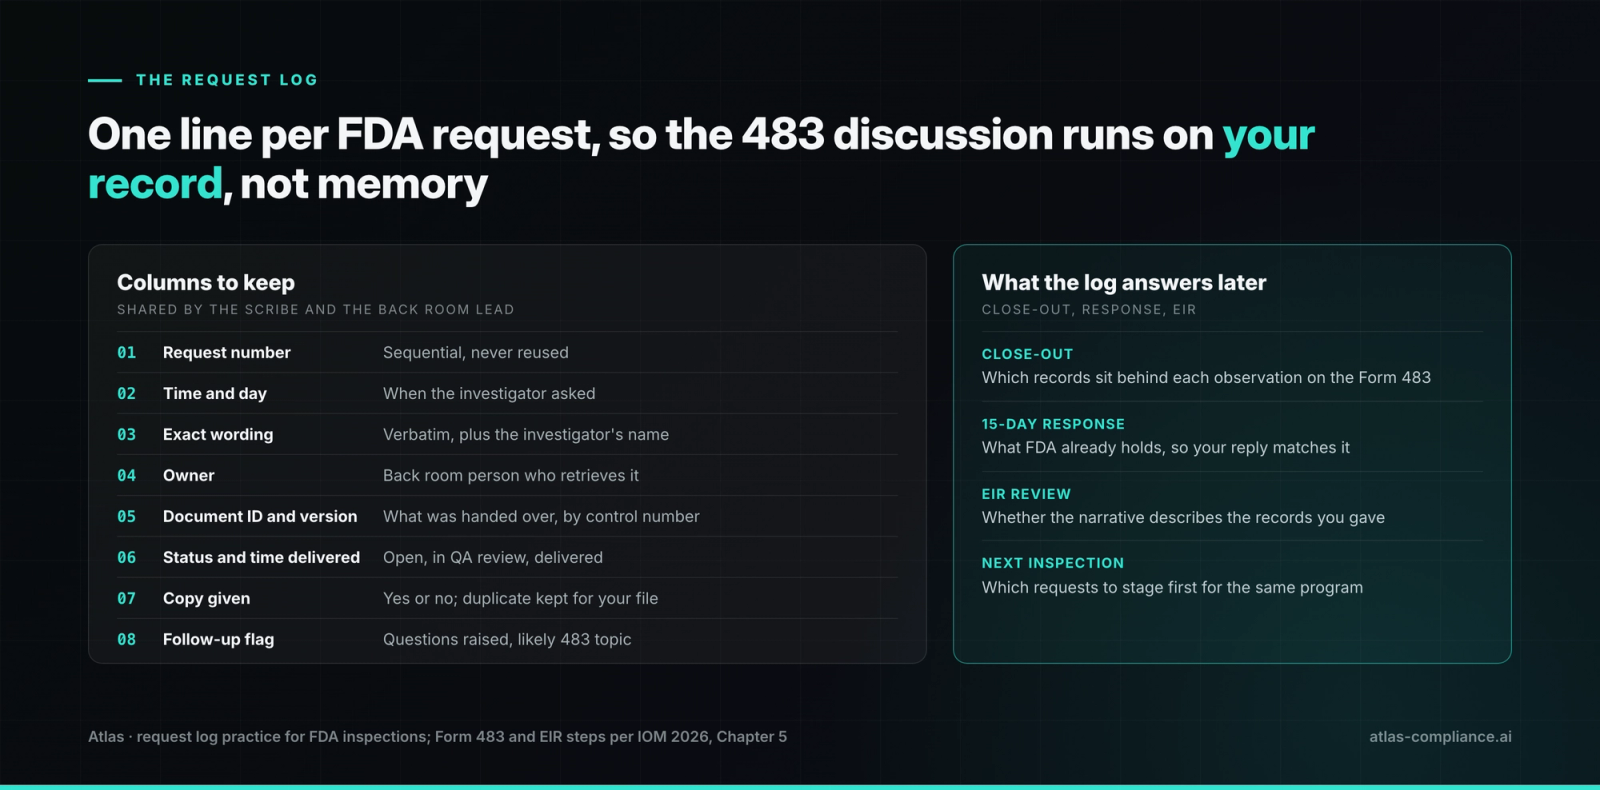This screenshot has width=1600, height=790.
Task: Click row number '07'
Action: click(126, 598)
